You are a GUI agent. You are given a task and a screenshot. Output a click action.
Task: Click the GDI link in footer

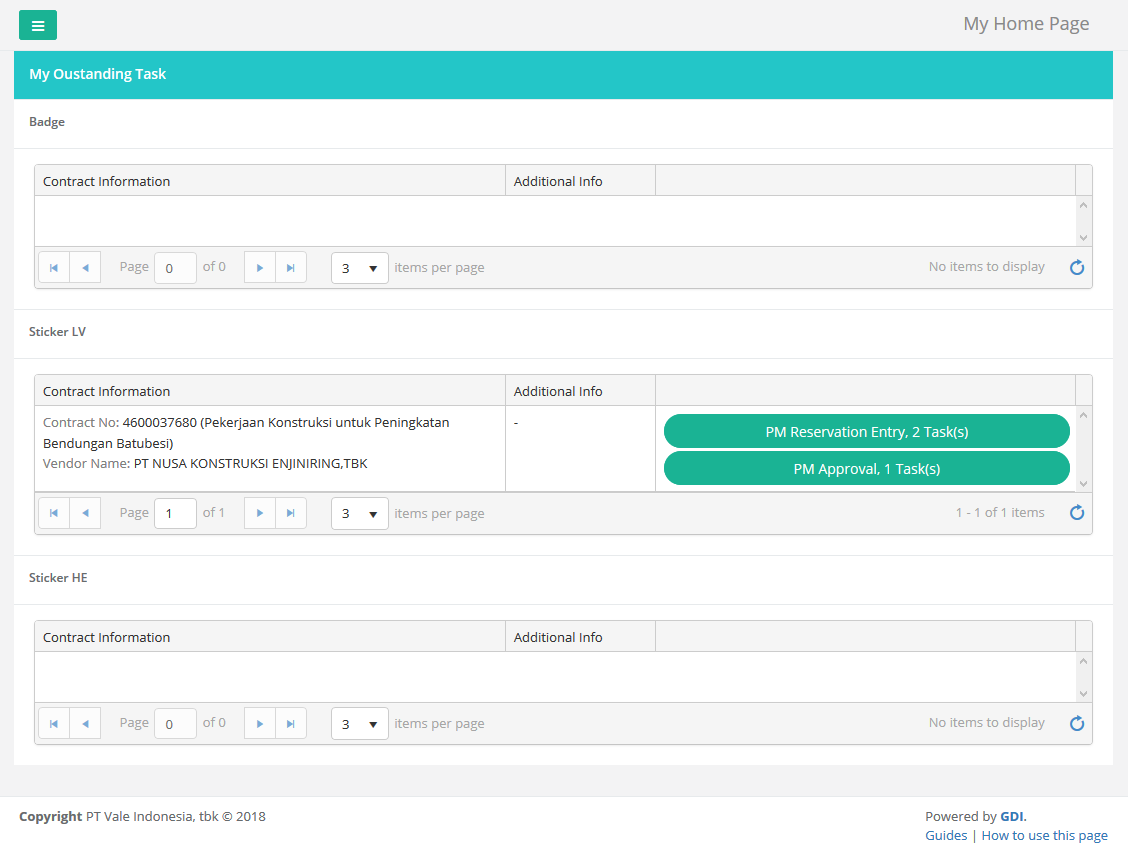pyautogui.click(x=1011, y=816)
